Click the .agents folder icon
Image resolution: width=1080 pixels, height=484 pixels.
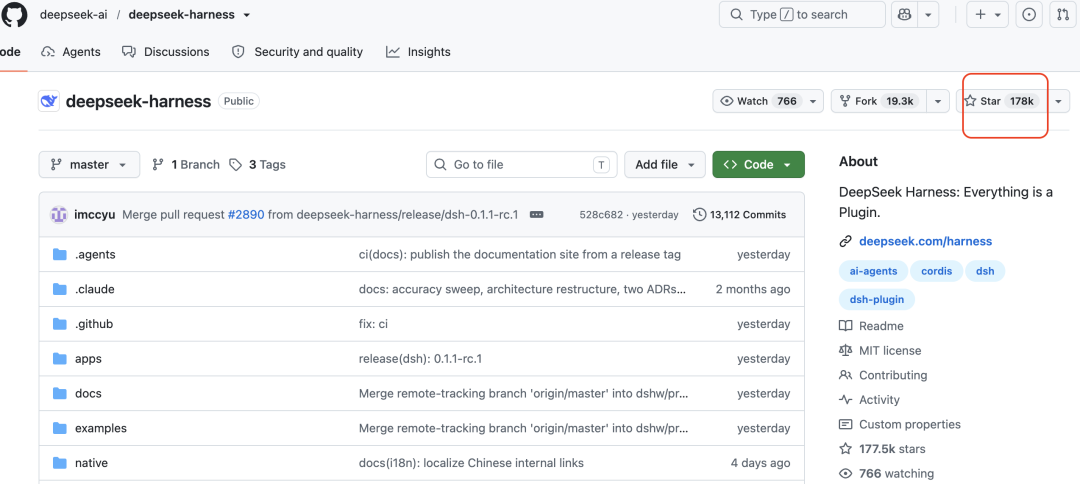tap(60, 255)
